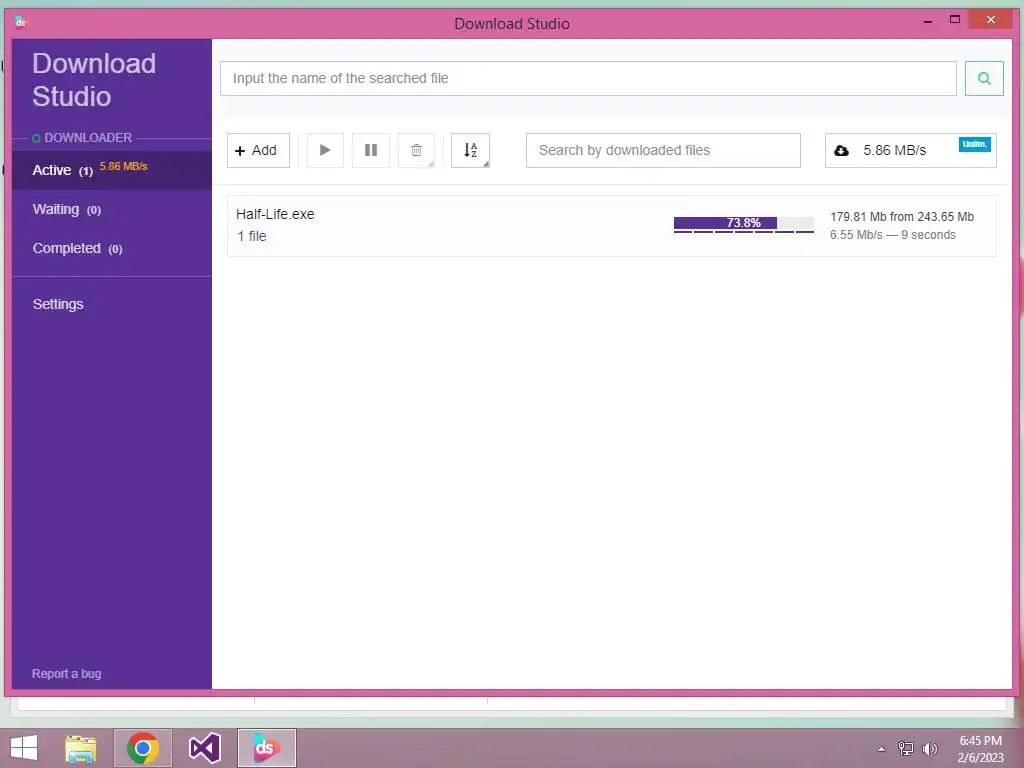Delete the download with the trash icon
1024x768 pixels.
[416, 150]
